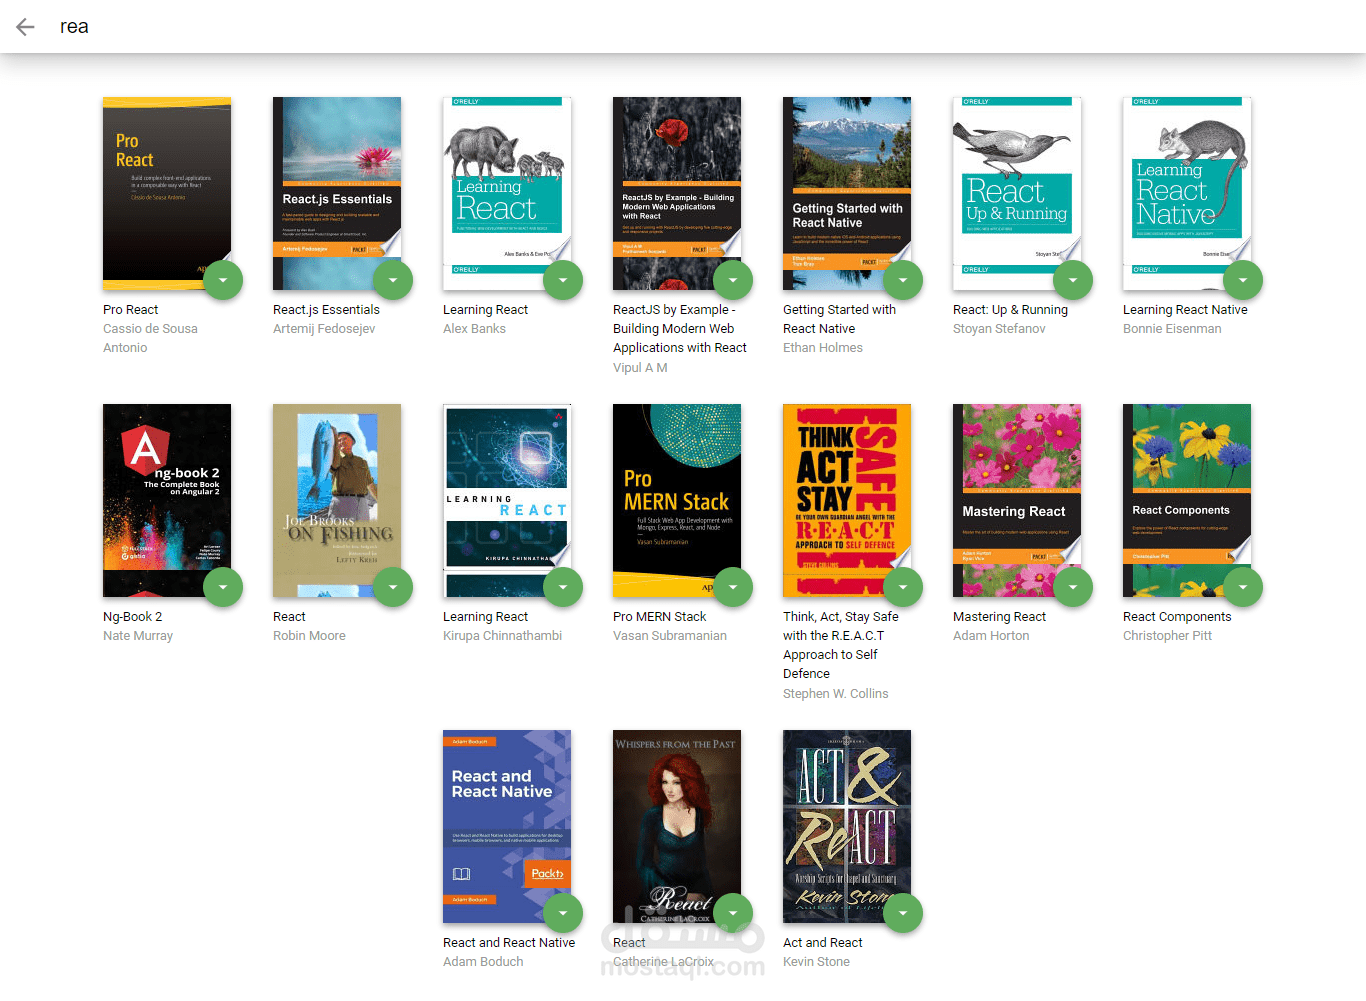Click the Pro MERN Stack book cover
The image size is (1366, 1001).
tap(677, 500)
